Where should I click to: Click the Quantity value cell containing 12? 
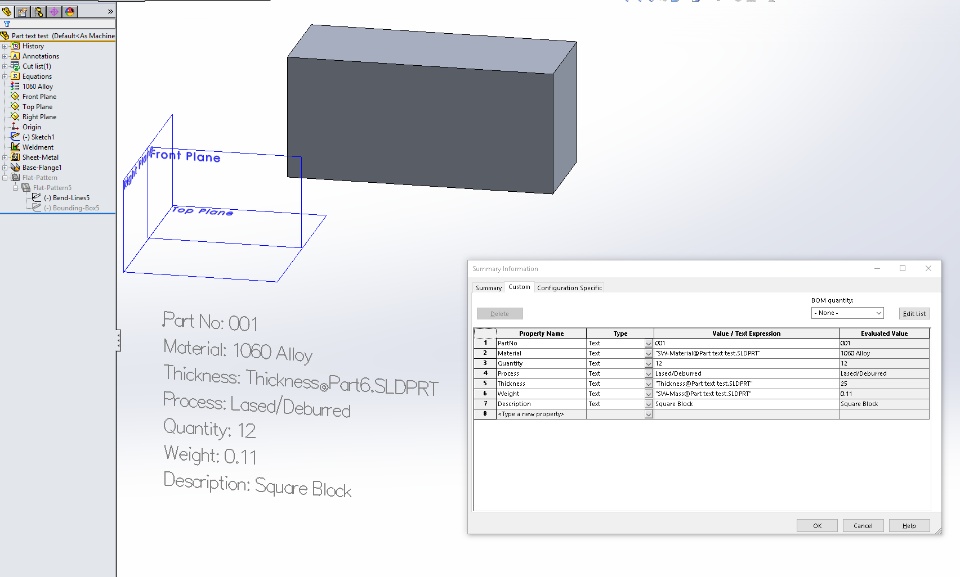click(x=746, y=364)
